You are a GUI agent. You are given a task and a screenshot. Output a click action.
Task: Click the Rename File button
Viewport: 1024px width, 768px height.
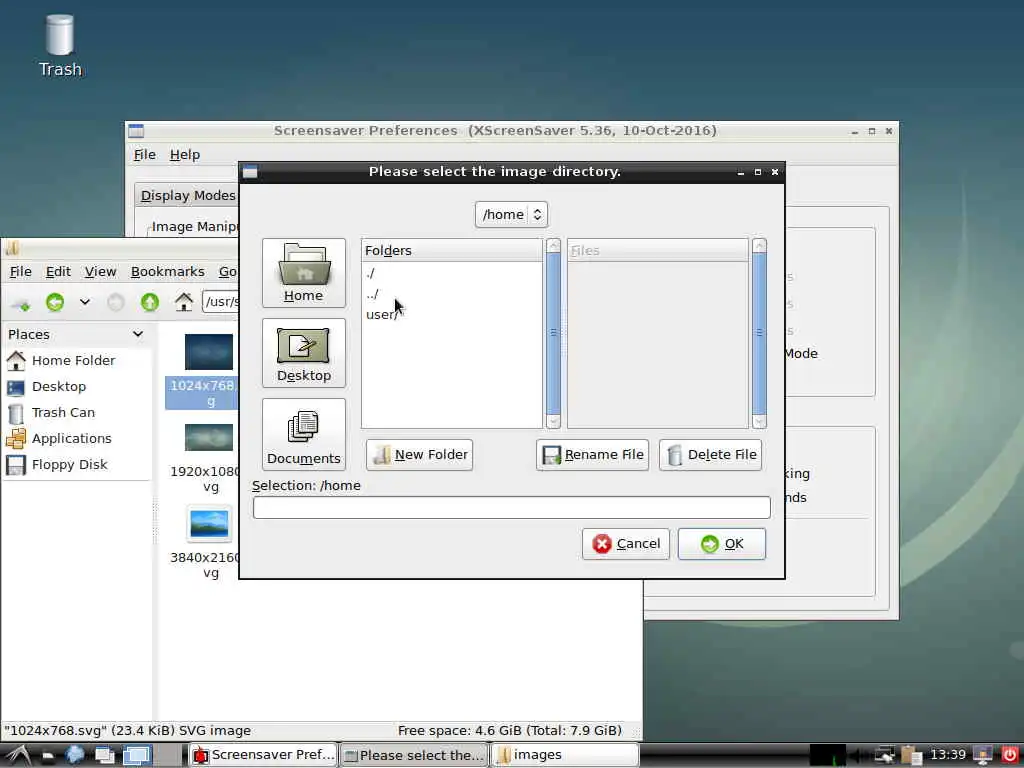coord(592,455)
